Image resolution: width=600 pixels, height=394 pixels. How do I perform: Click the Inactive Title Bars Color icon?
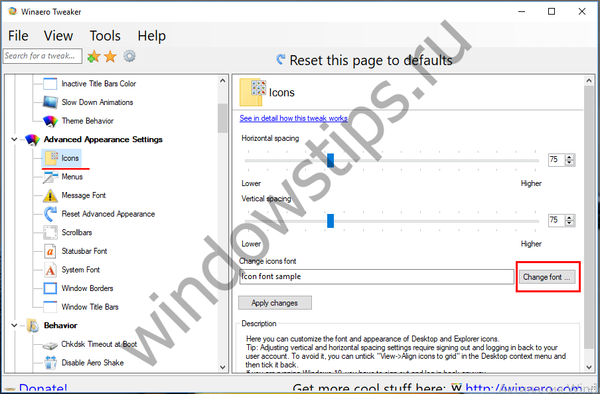click(50, 83)
